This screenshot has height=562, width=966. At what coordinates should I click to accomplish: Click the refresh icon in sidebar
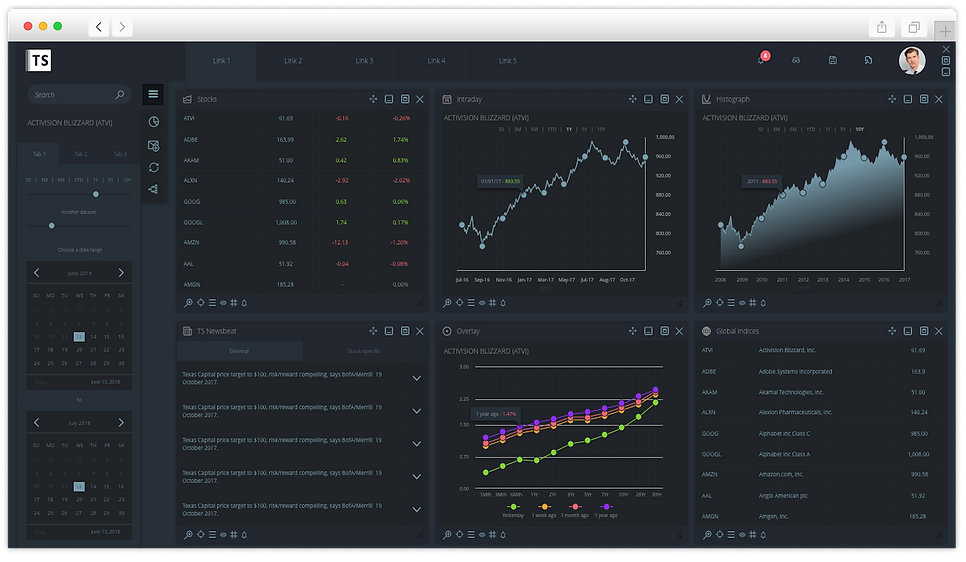pyautogui.click(x=154, y=168)
